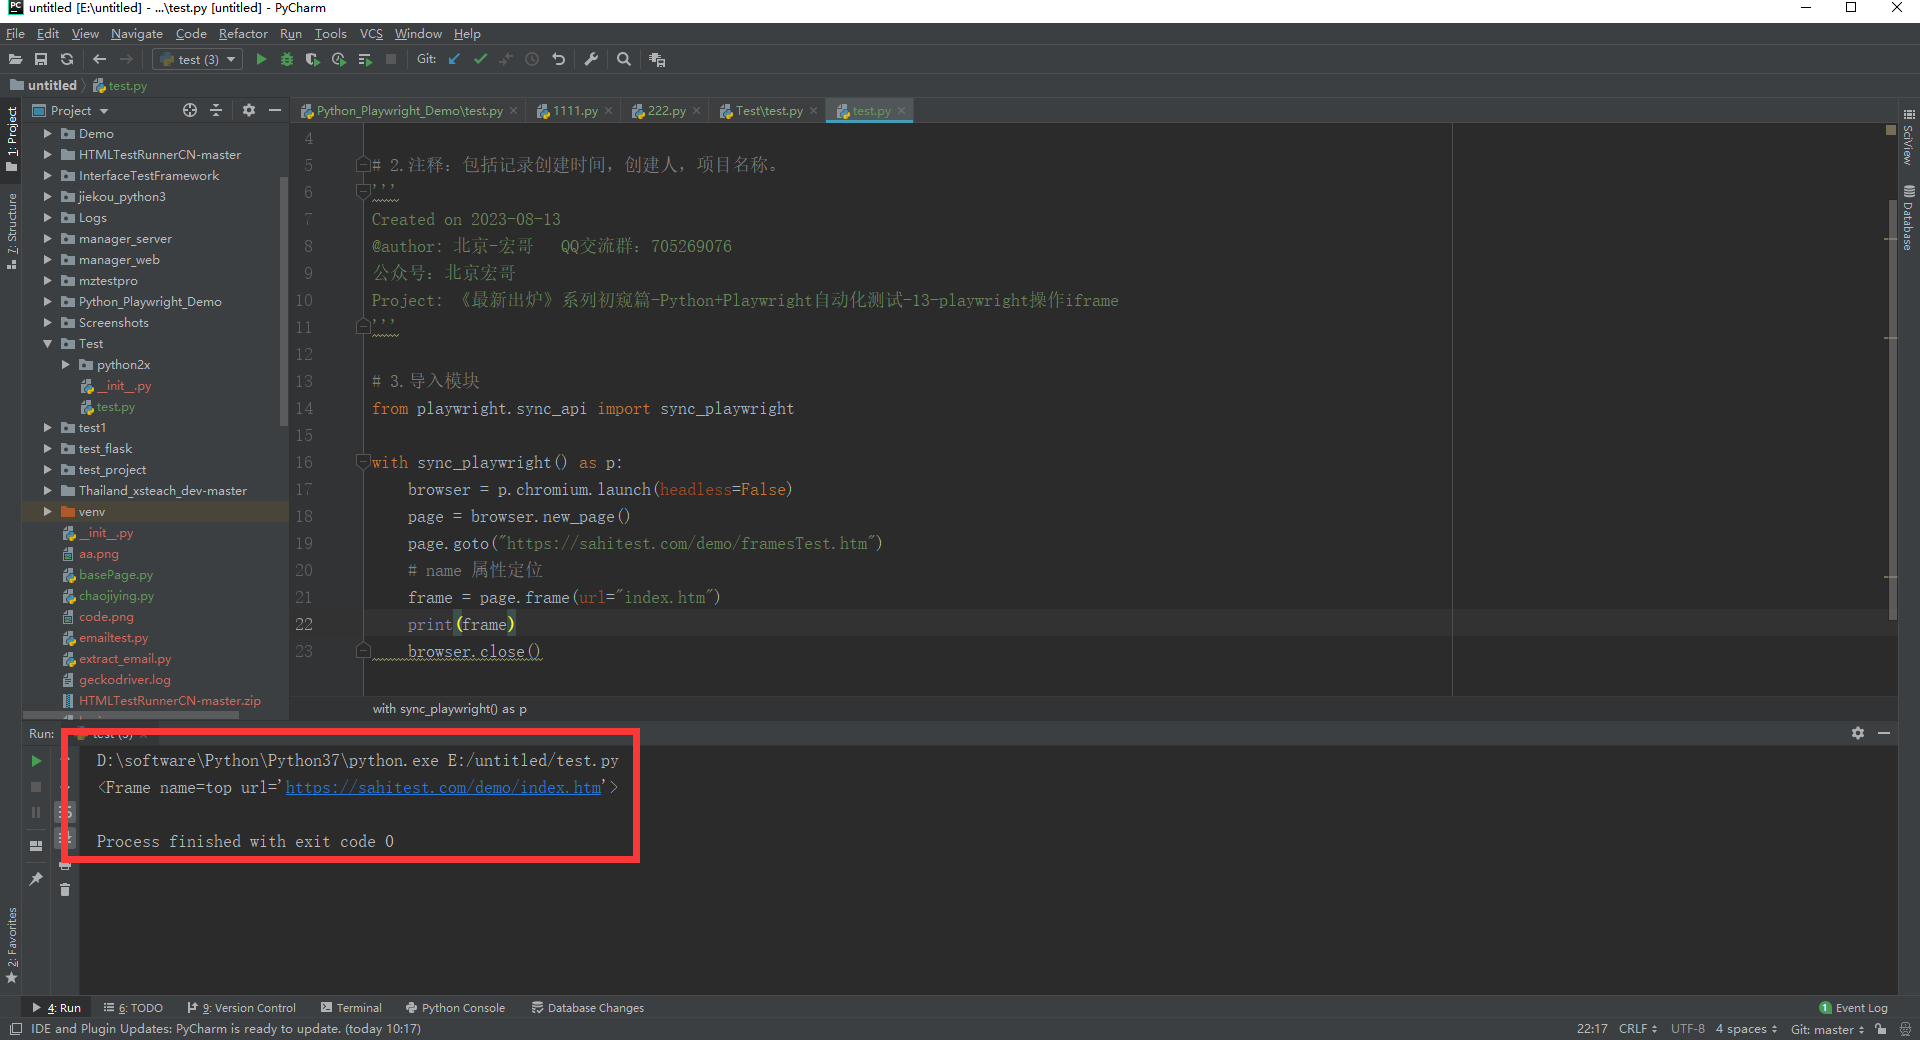The height and width of the screenshot is (1040, 1920).
Task: Toggle scroll to end in console
Action: click(x=65, y=837)
